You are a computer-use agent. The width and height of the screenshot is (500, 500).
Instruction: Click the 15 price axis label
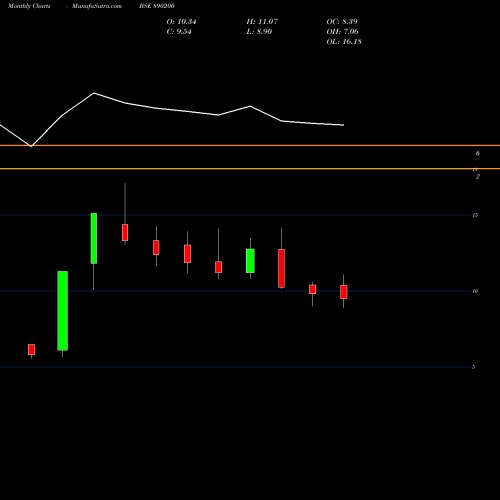475,215
